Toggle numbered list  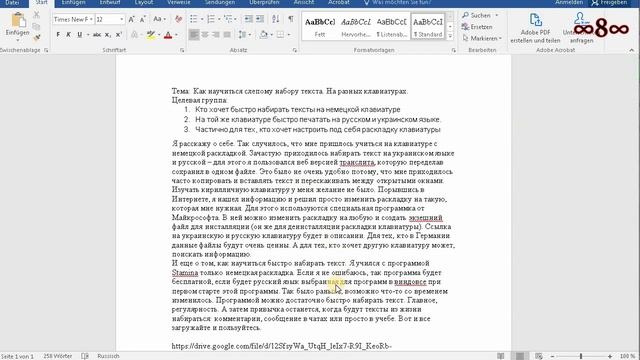211,19
